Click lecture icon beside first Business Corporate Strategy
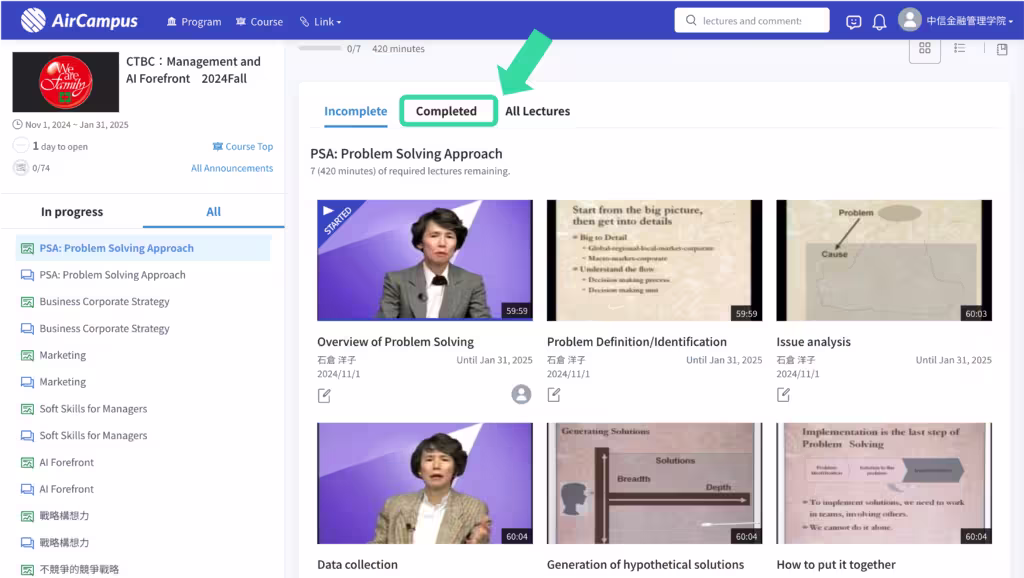This screenshot has height=578, width=1024. tap(27, 302)
